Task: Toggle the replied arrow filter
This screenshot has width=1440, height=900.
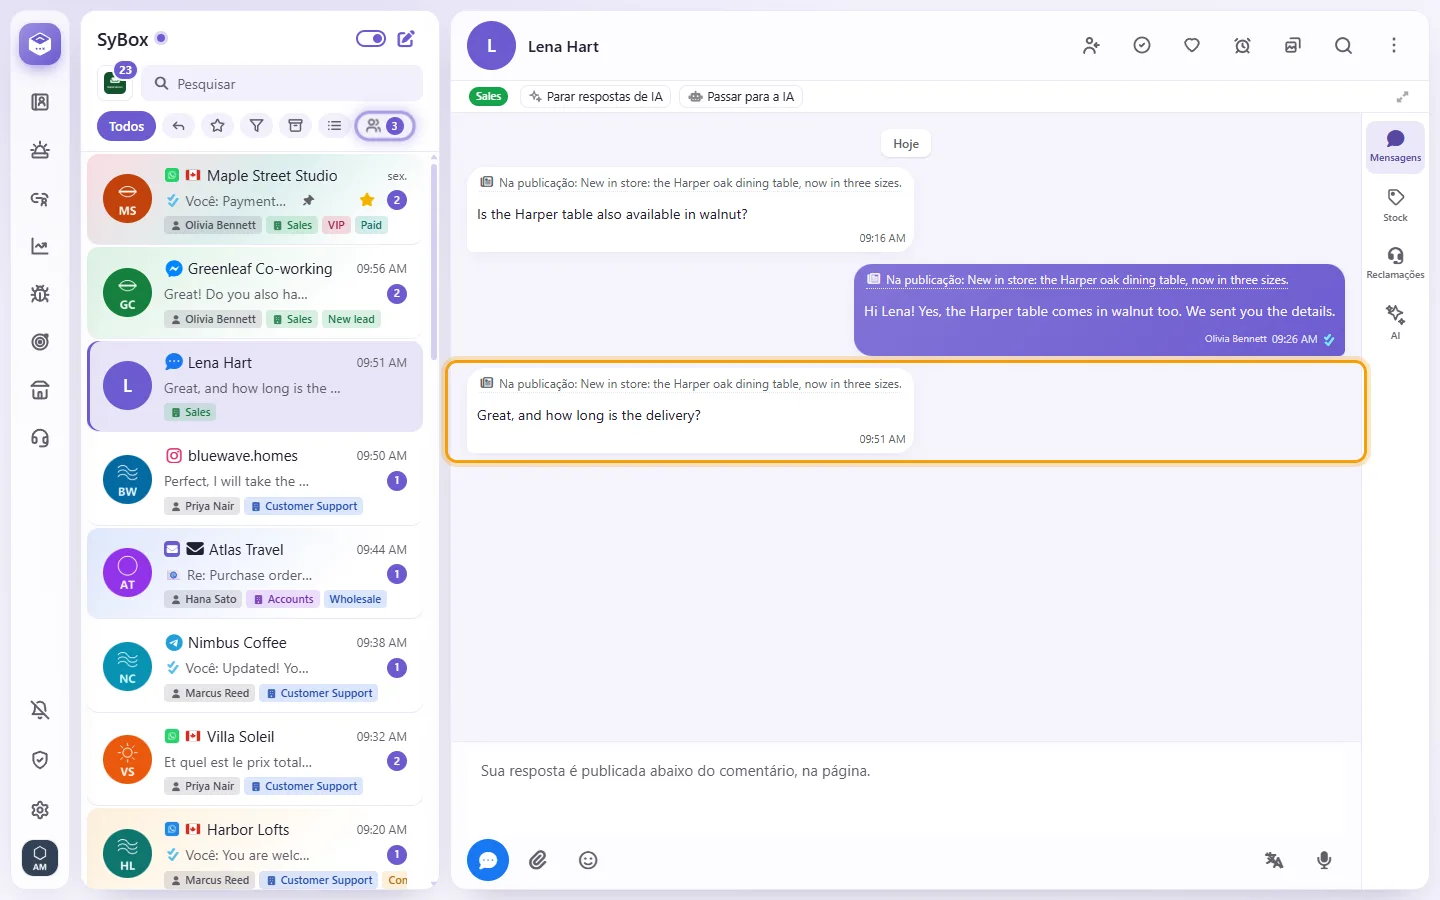Action: (x=178, y=126)
